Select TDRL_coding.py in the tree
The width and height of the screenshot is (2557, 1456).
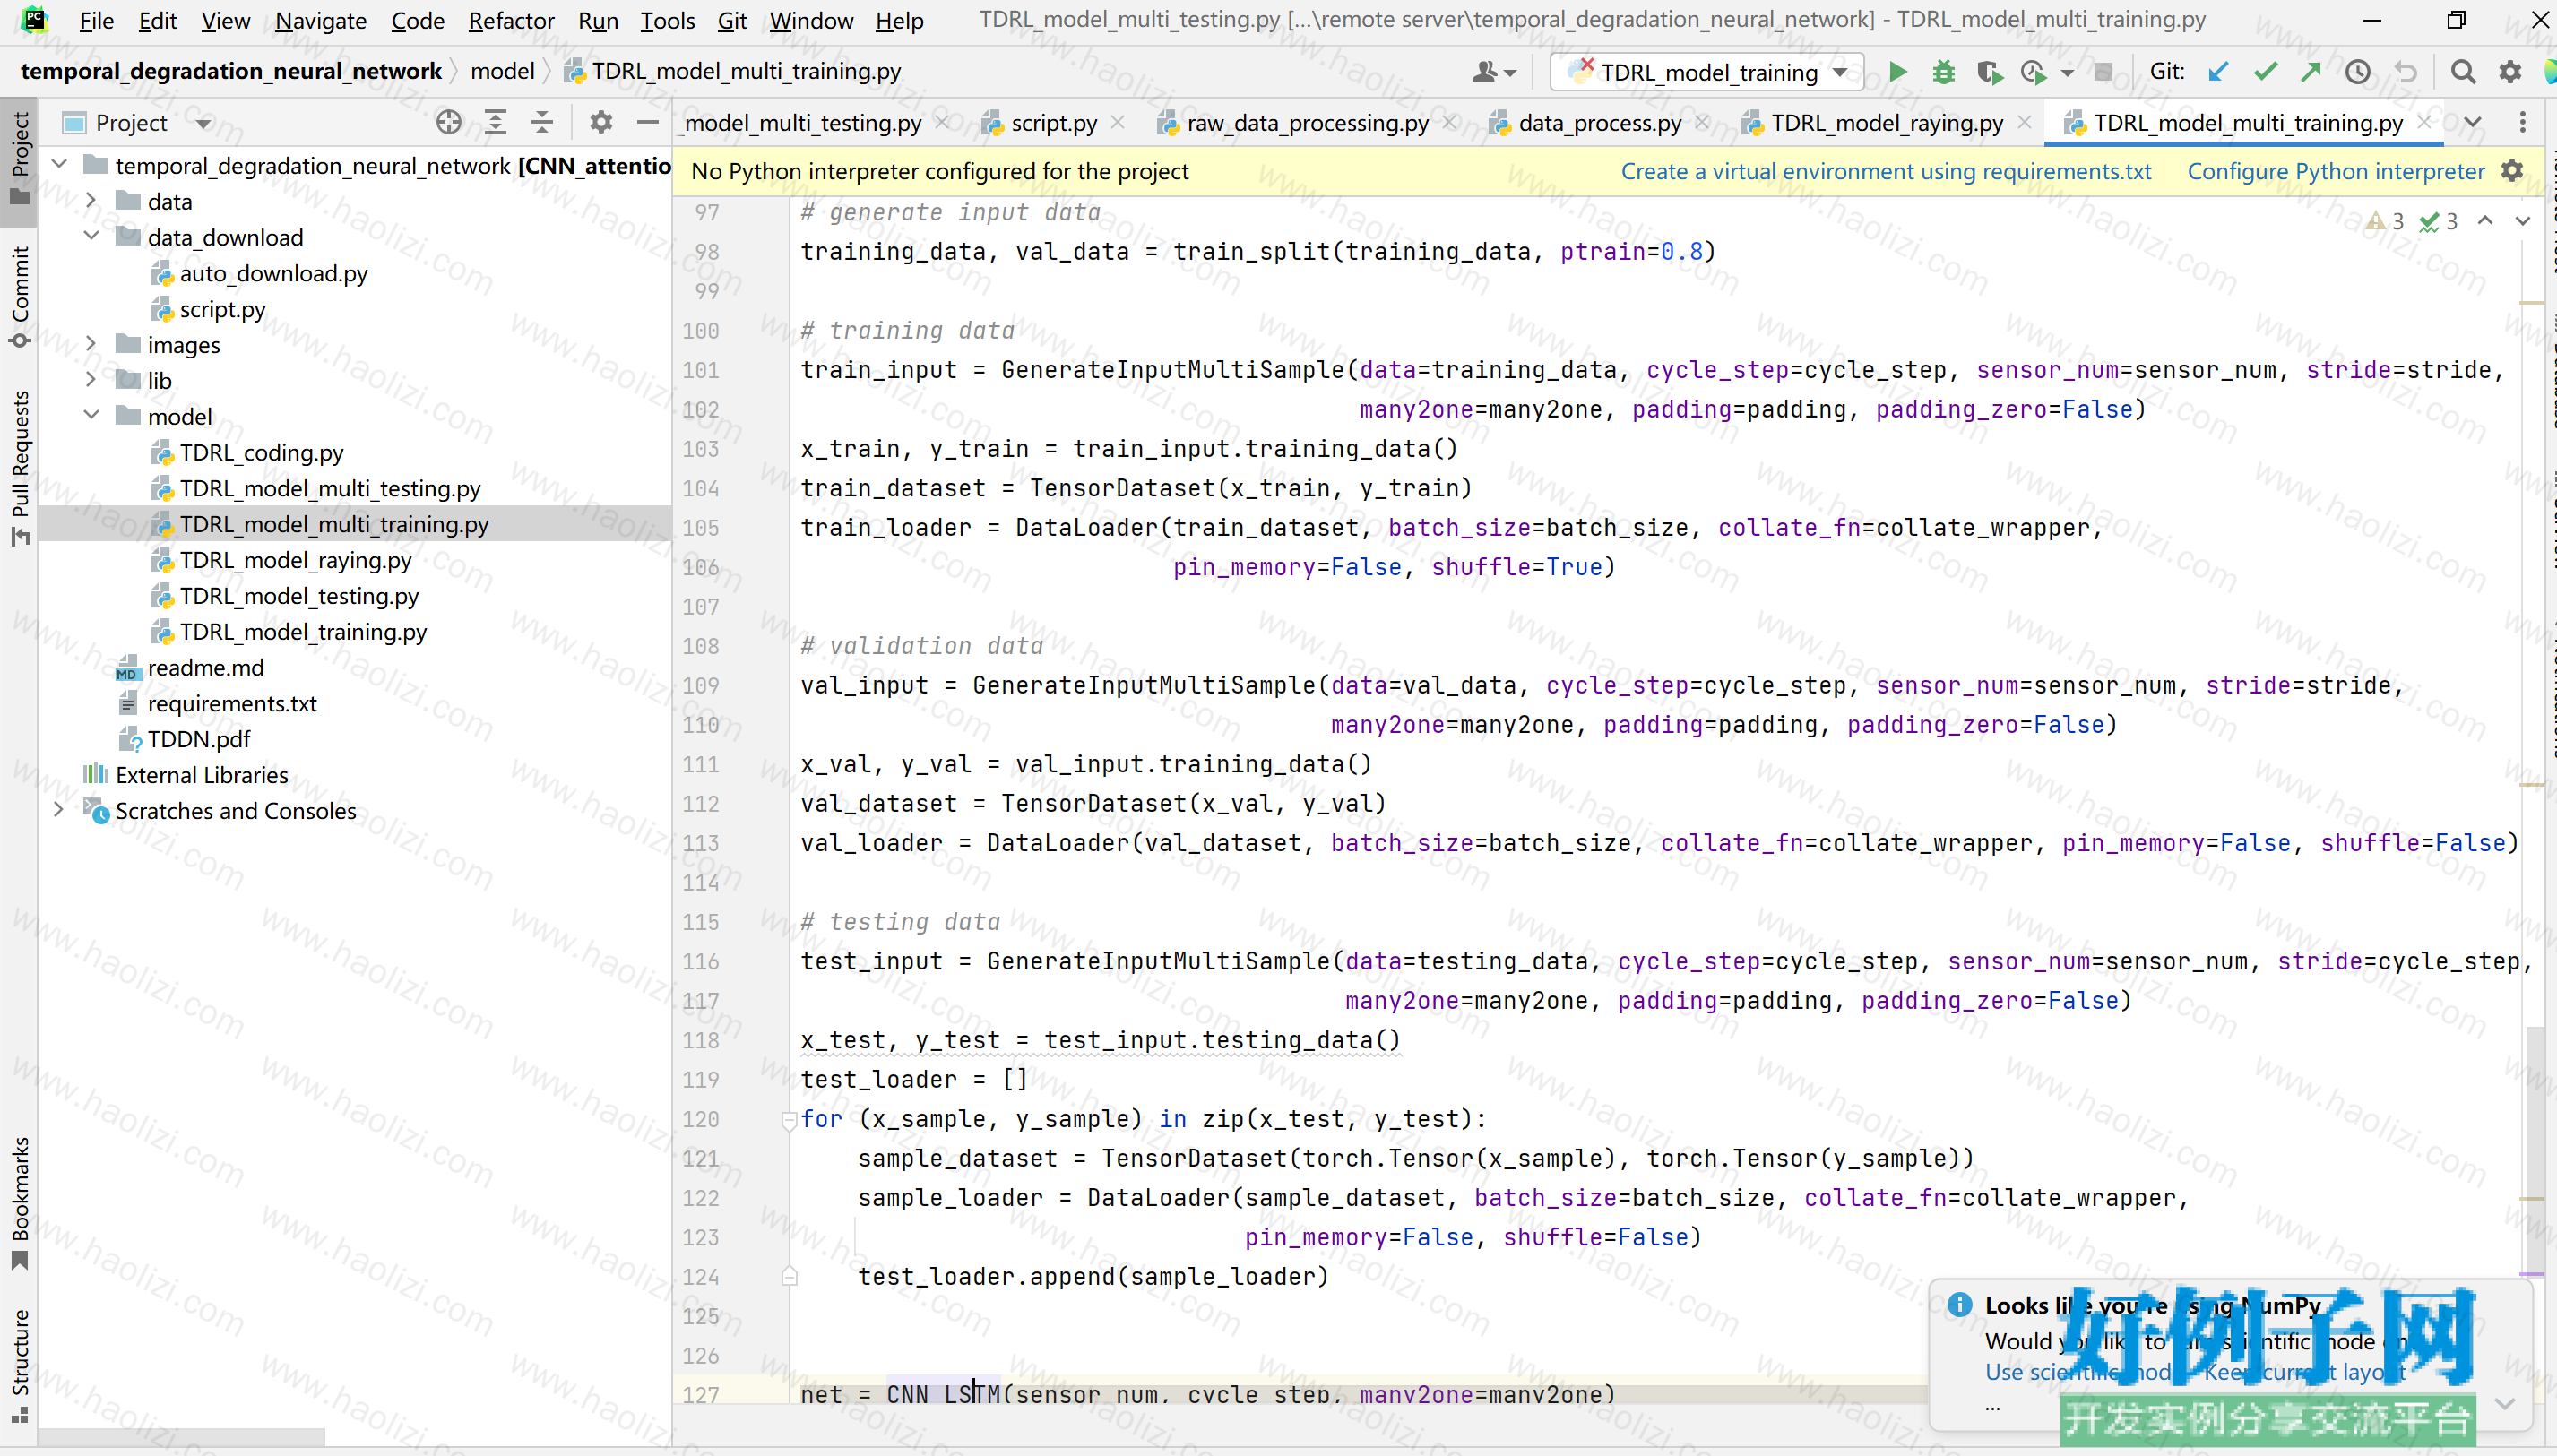click(x=261, y=452)
